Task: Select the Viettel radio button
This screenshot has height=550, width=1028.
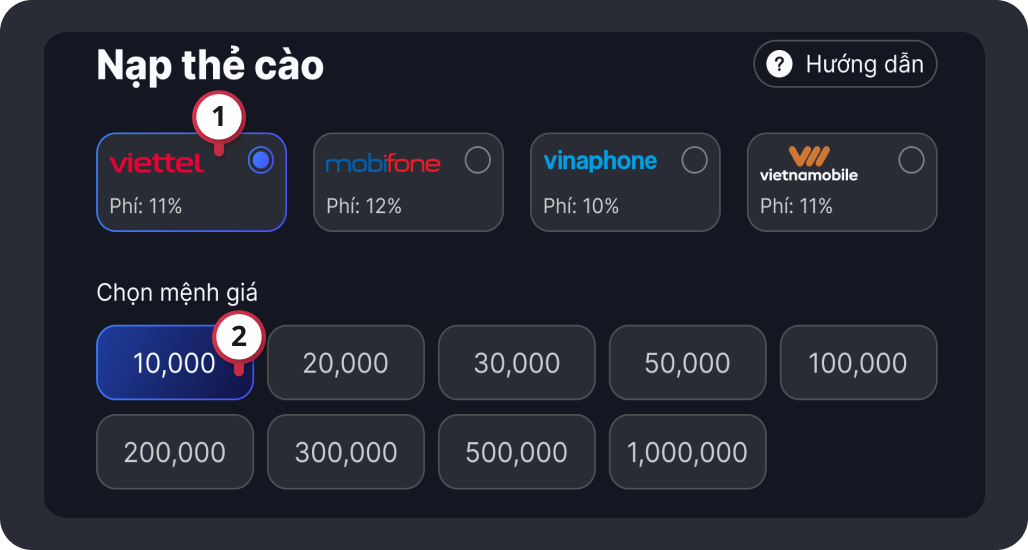Action: (261, 160)
